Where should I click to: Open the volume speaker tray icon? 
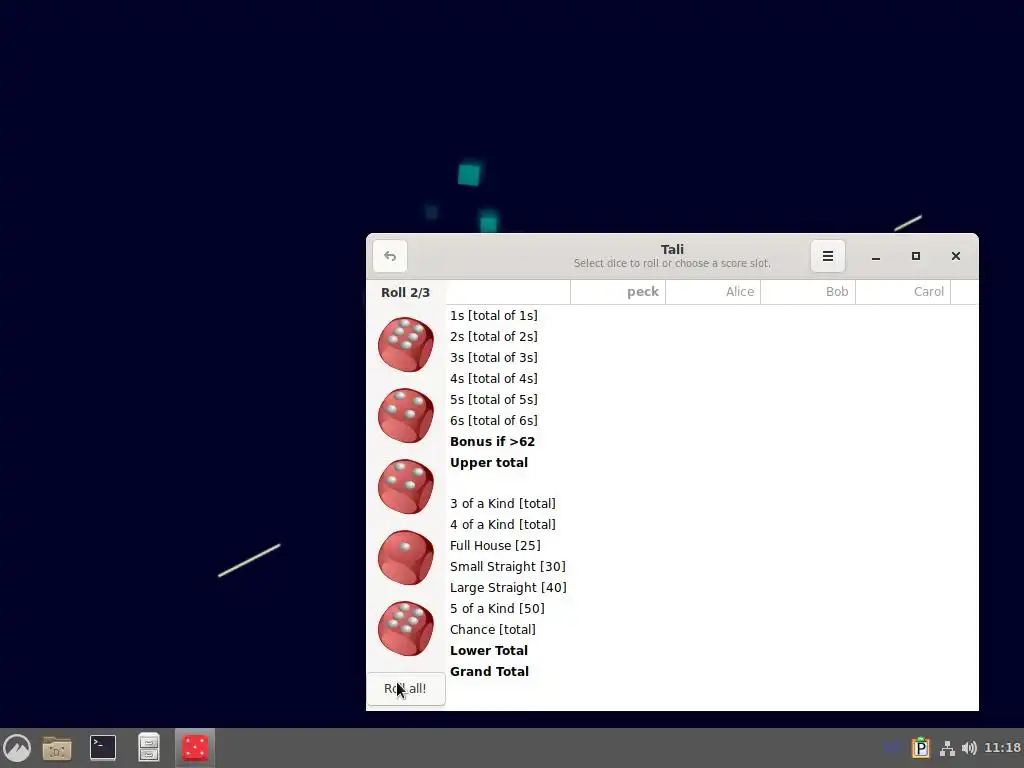coord(969,748)
